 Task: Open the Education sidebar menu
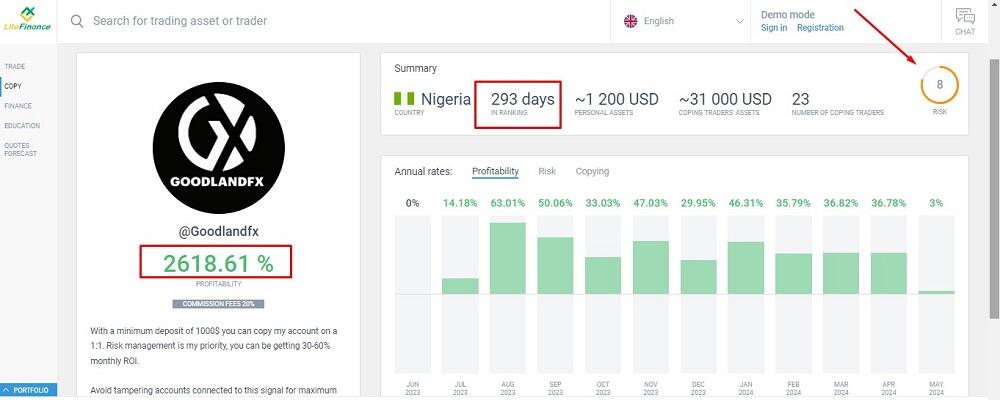pyautogui.click(x=22, y=126)
